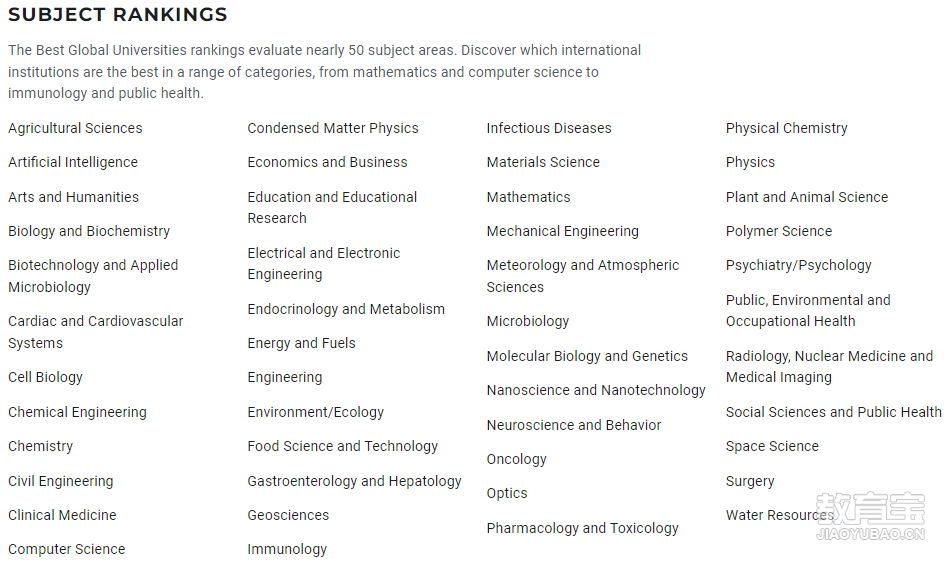This screenshot has height=563, width=946.
Task: Open Economics and Business rankings
Action: (328, 162)
